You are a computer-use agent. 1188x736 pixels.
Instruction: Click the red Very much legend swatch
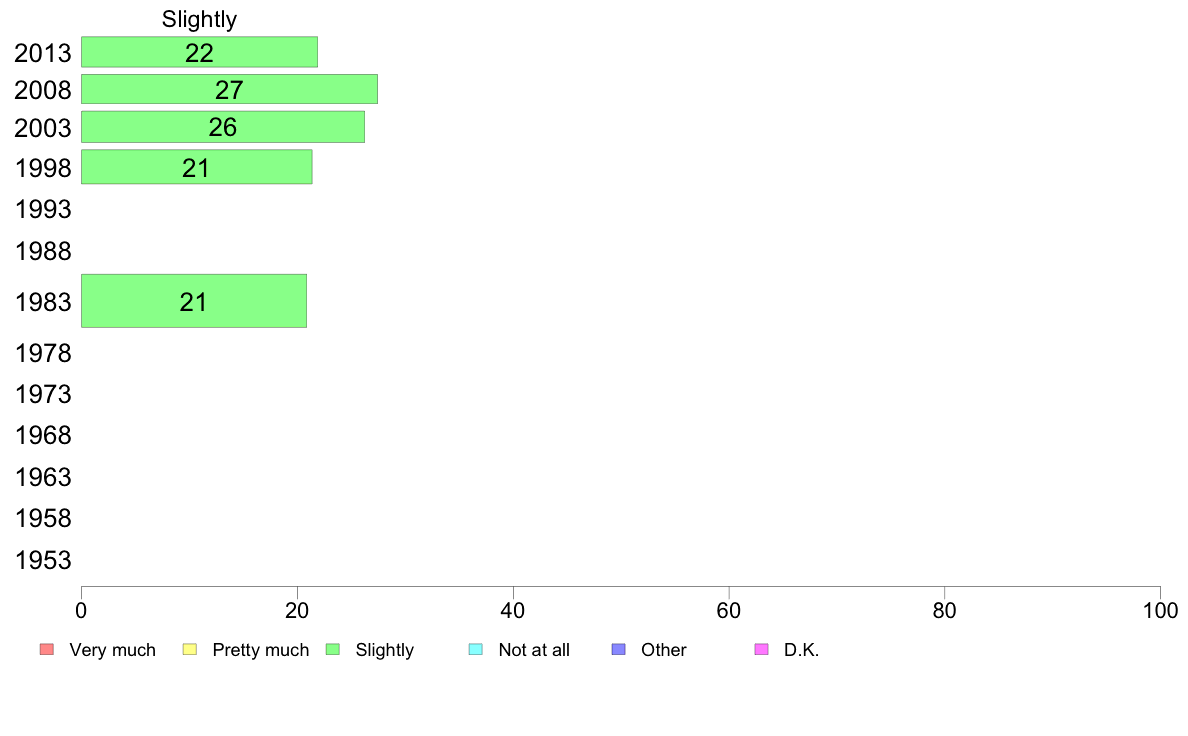pyautogui.click(x=47, y=650)
